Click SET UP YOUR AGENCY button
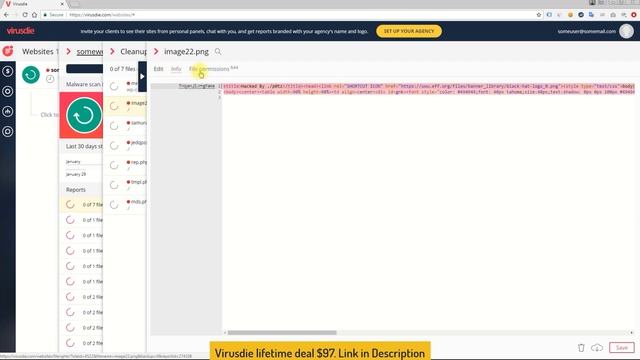The width and height of the screenshot is (640, 360). coord(409,31)
